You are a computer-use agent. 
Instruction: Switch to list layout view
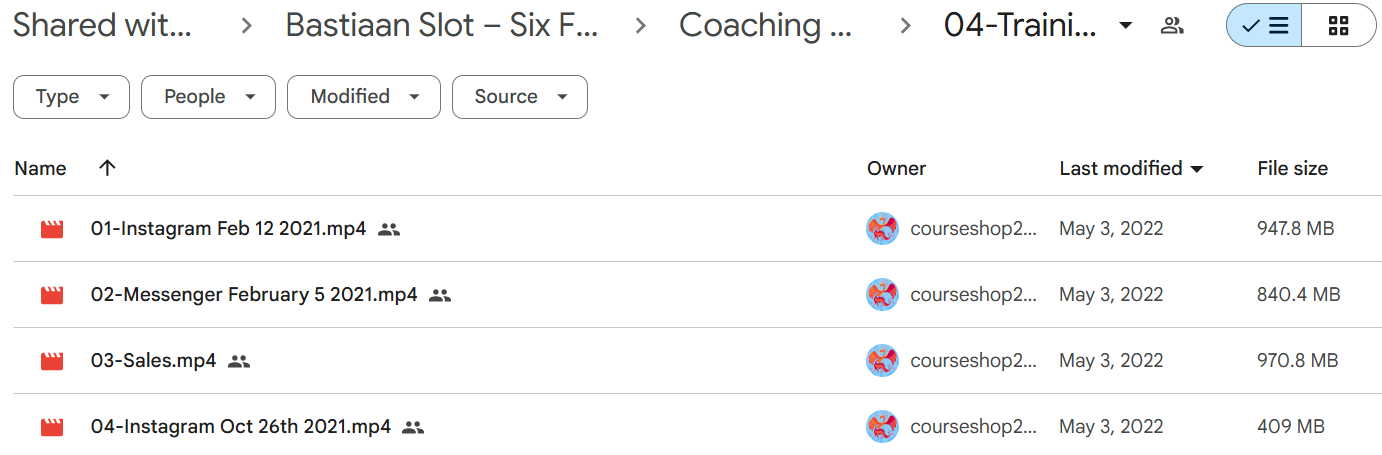[x=1264, y=26]
